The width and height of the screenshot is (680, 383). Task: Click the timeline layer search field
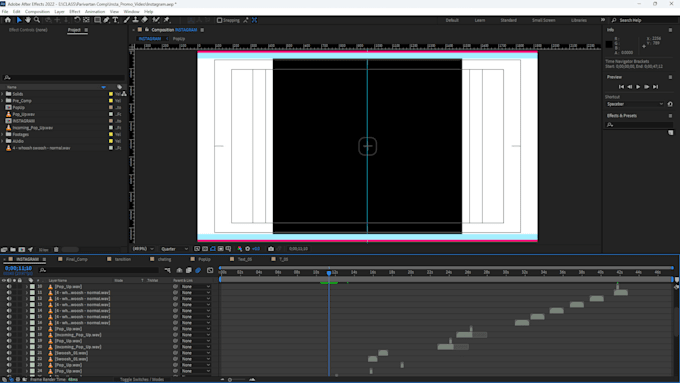click(99, 270)
